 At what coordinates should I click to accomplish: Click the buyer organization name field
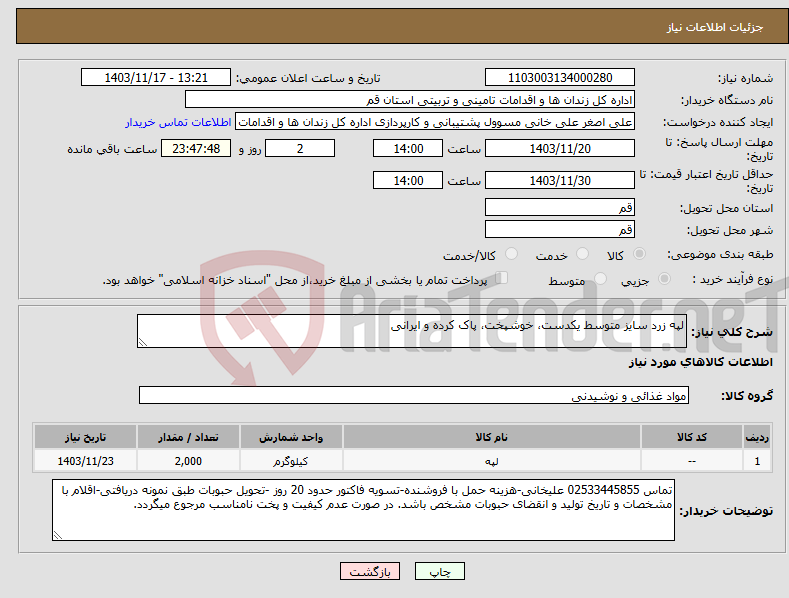click(x=410, y=100)
